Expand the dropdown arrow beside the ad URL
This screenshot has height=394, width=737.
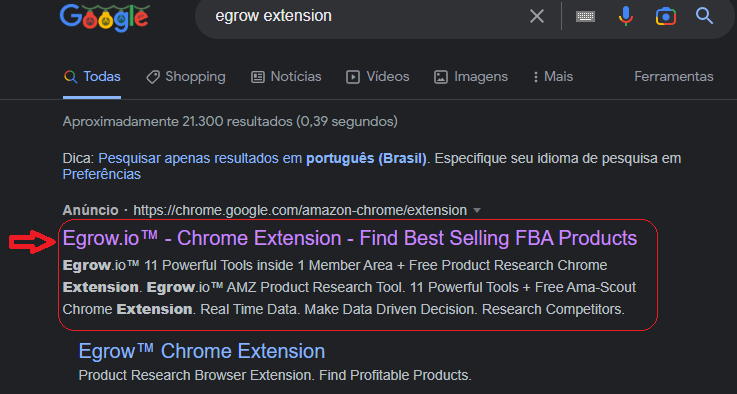[477, 211]
